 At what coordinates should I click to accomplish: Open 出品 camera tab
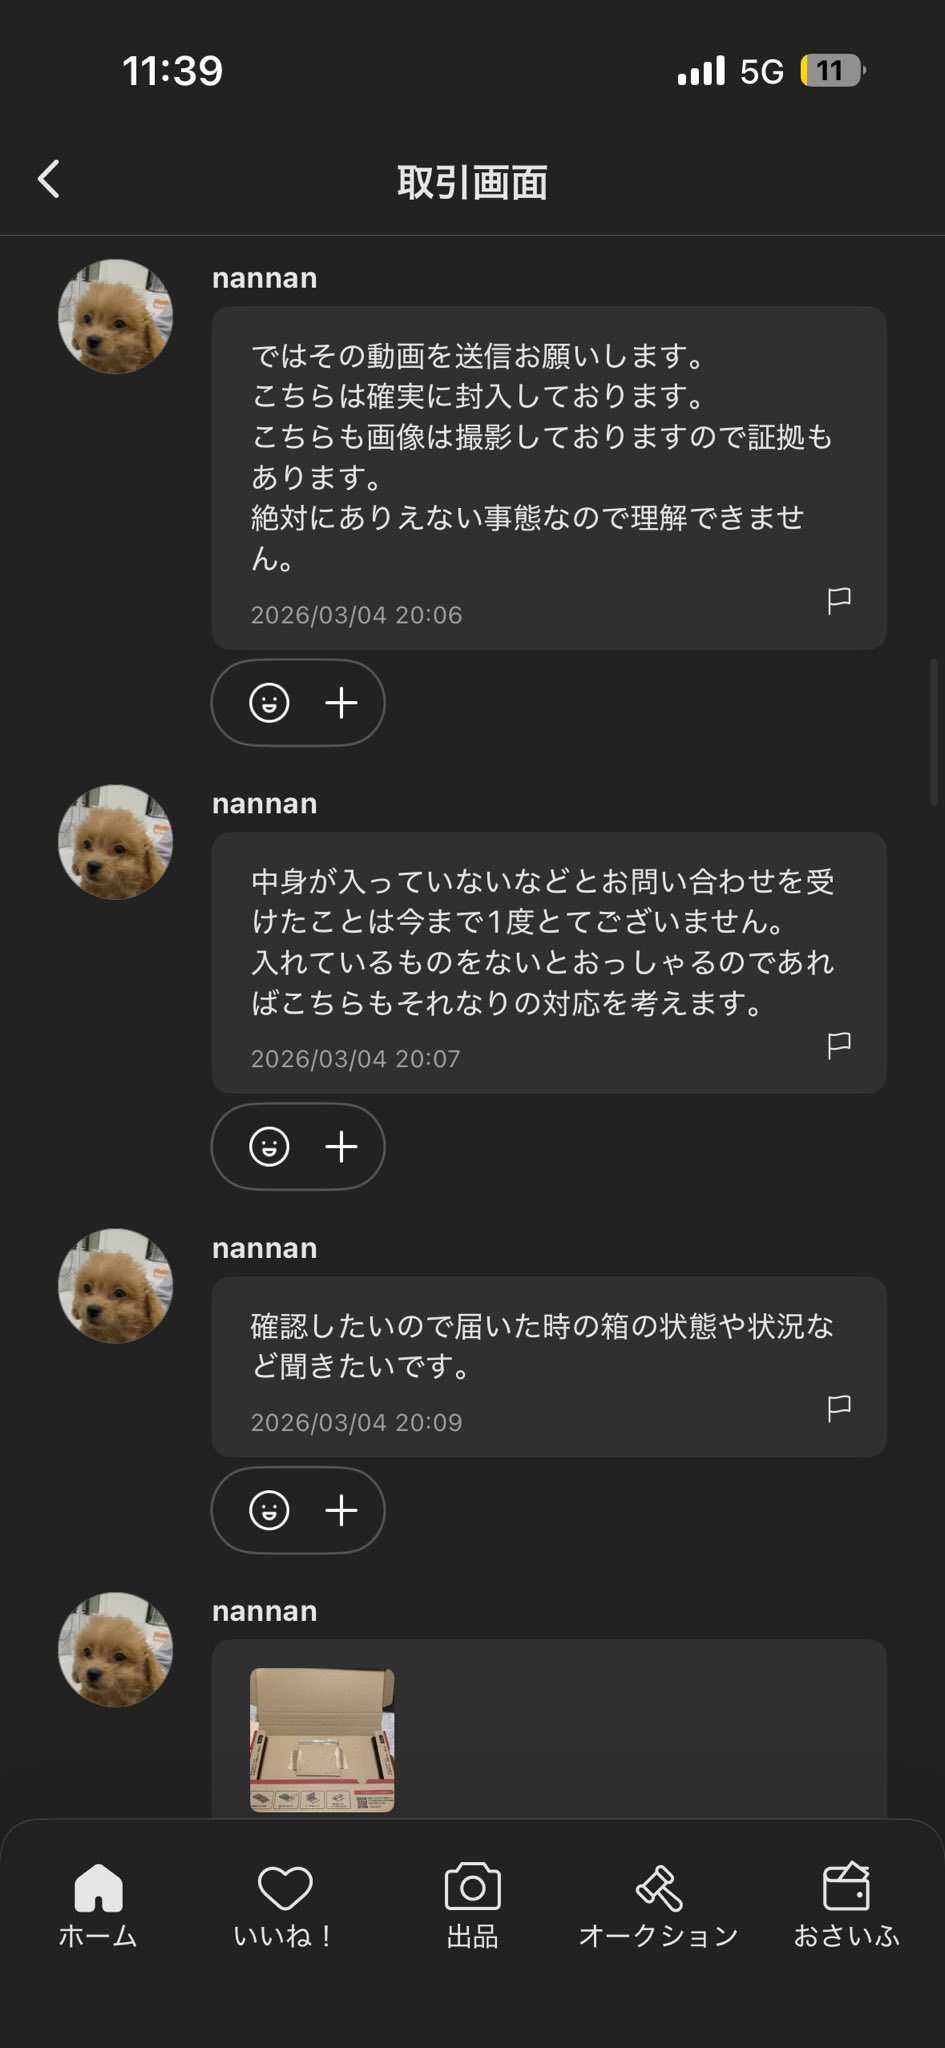tap(472, 1905)
